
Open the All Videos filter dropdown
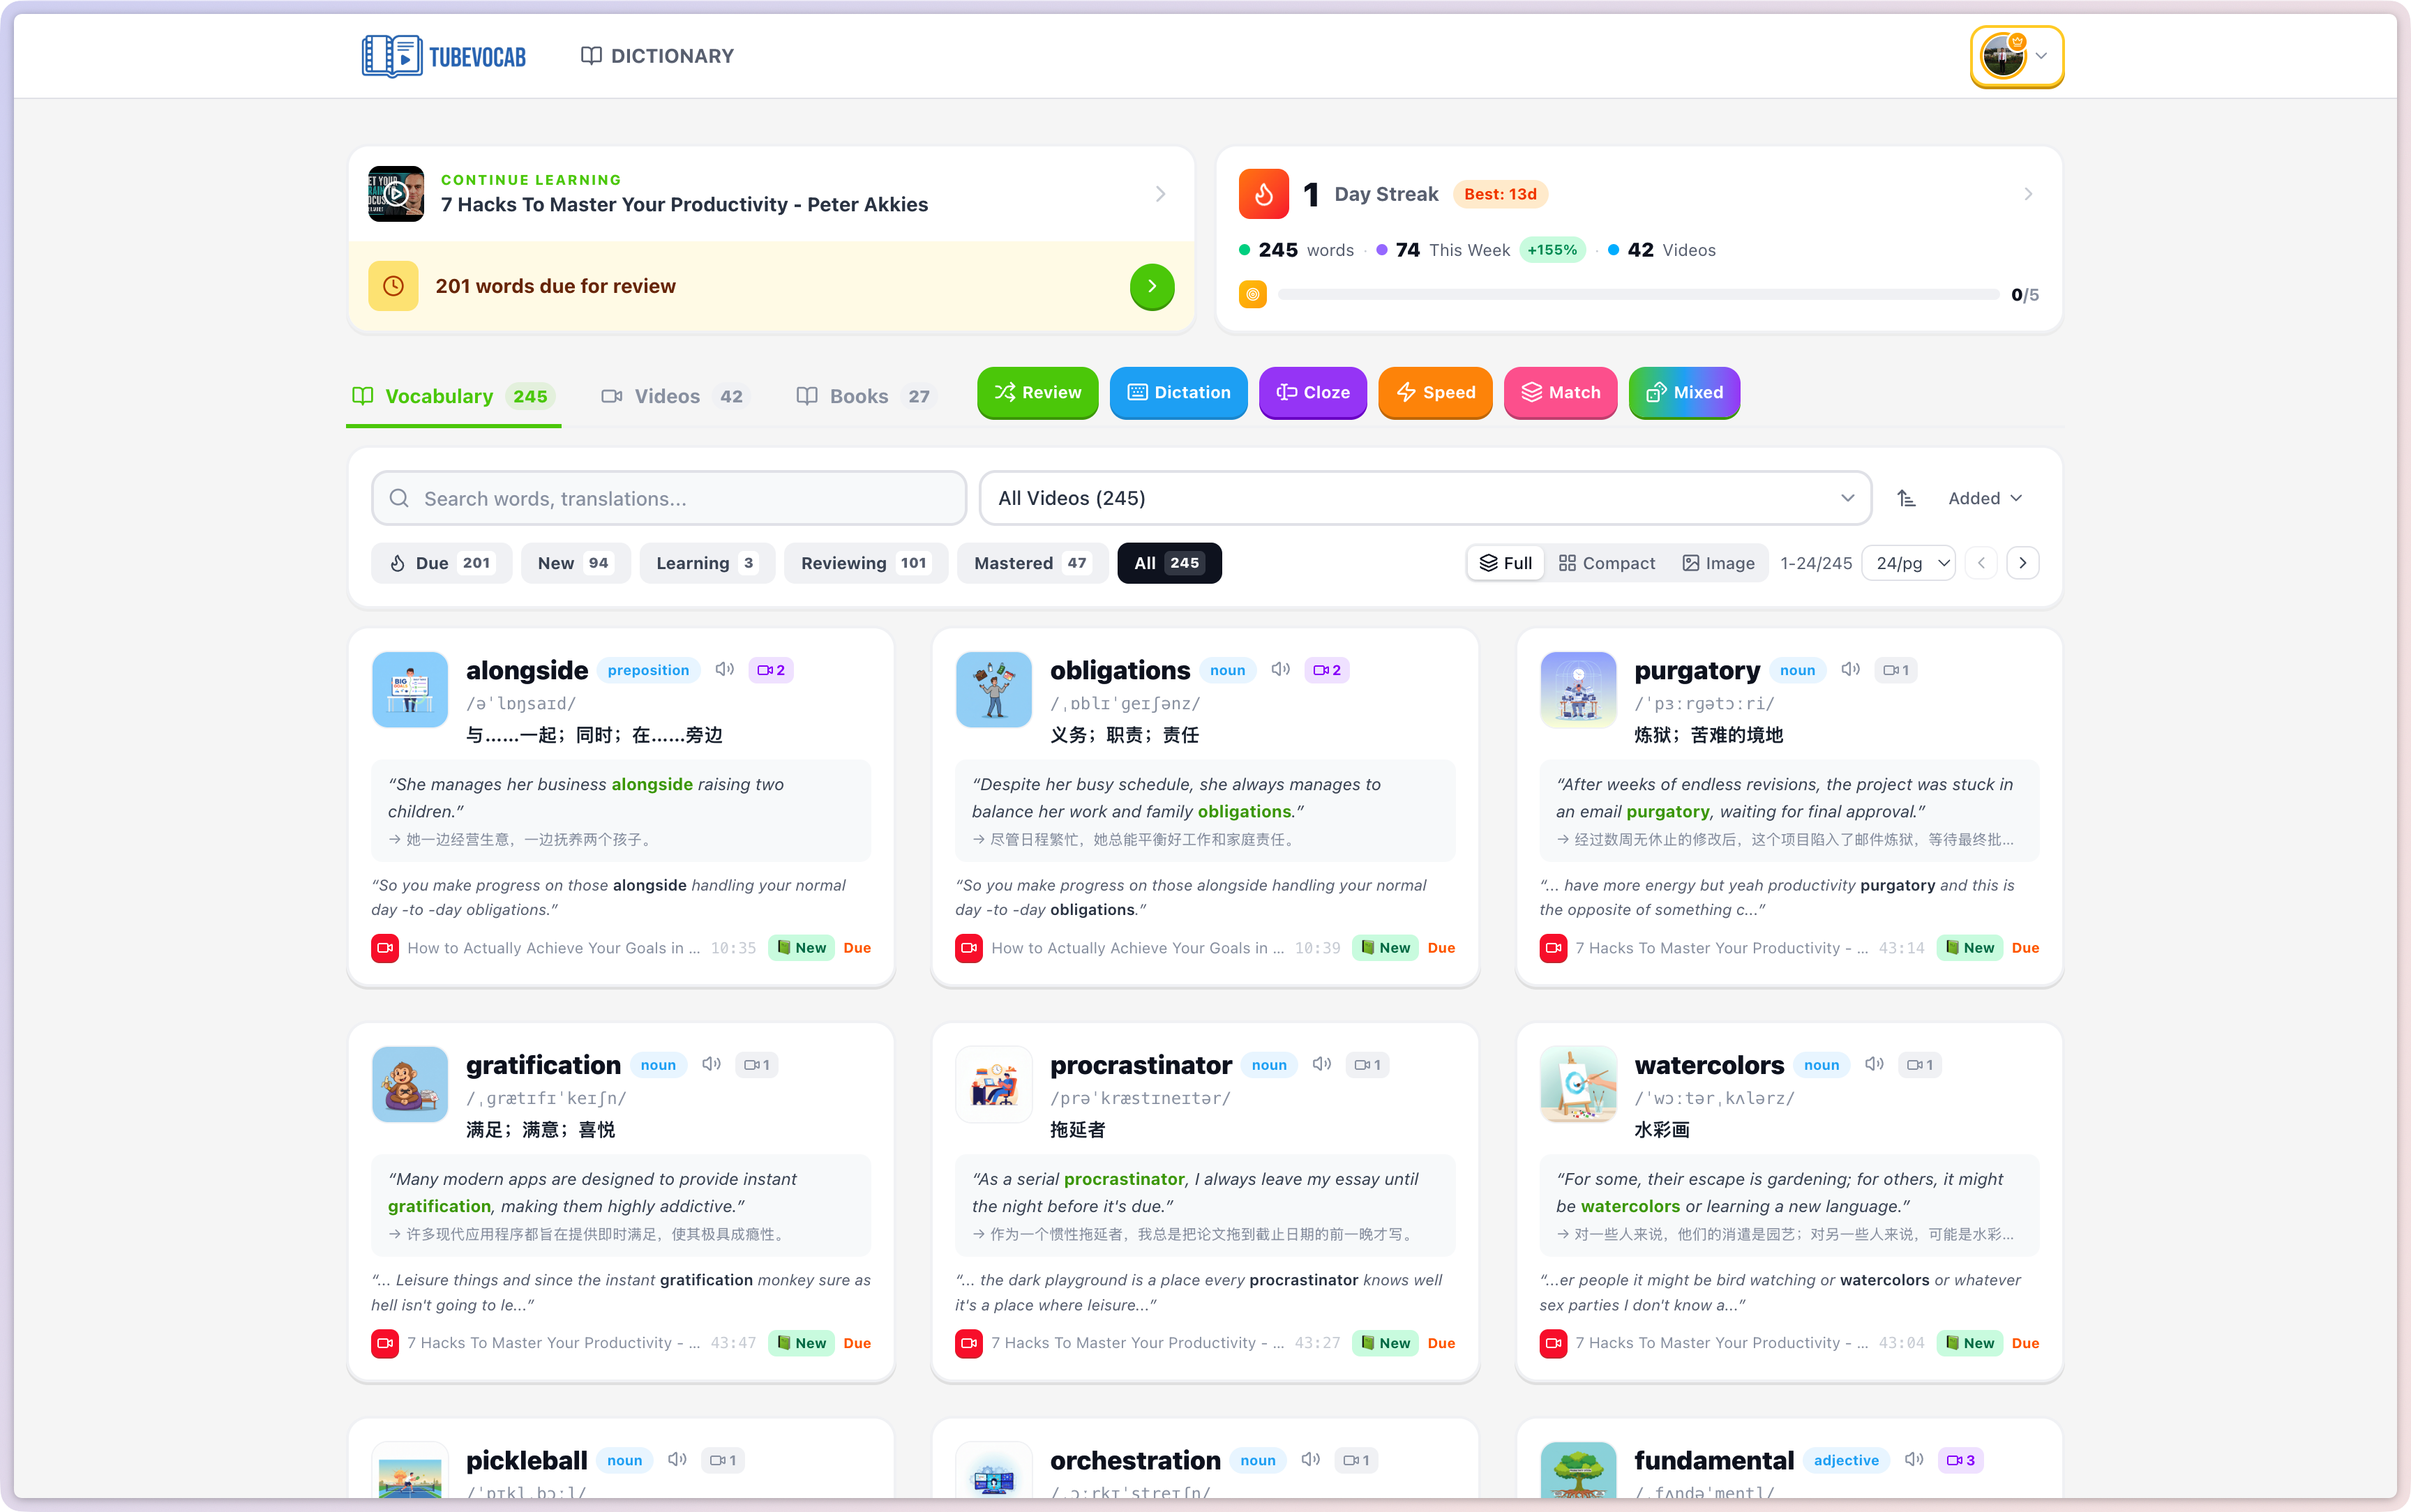tap(1424, 498)
